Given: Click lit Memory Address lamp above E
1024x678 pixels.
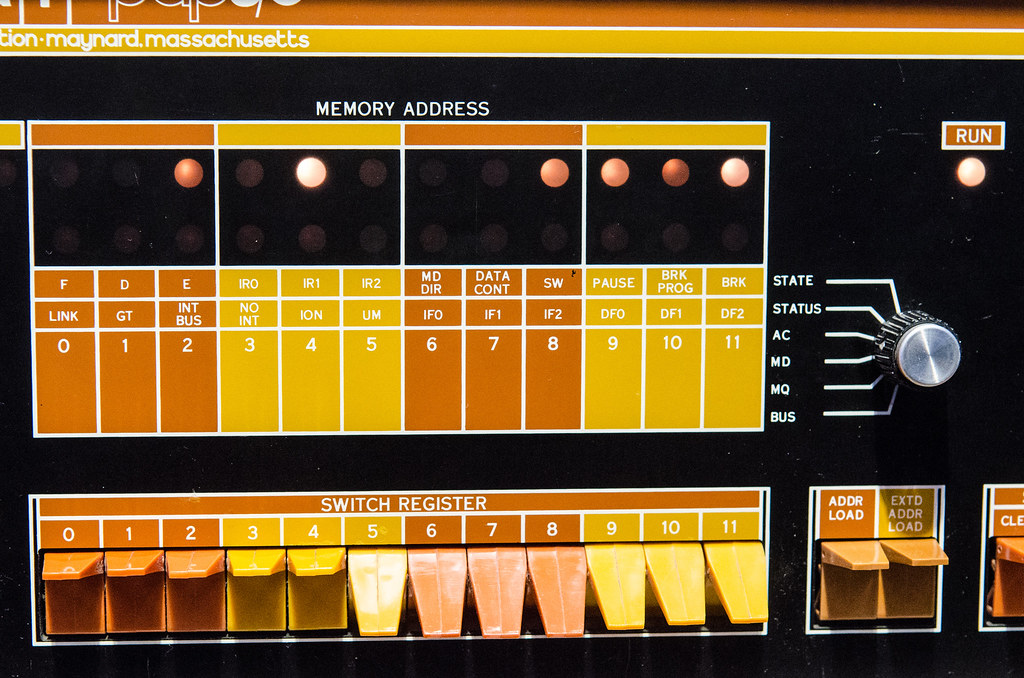Looking at the screenshot, I should (x=188, y=173).
